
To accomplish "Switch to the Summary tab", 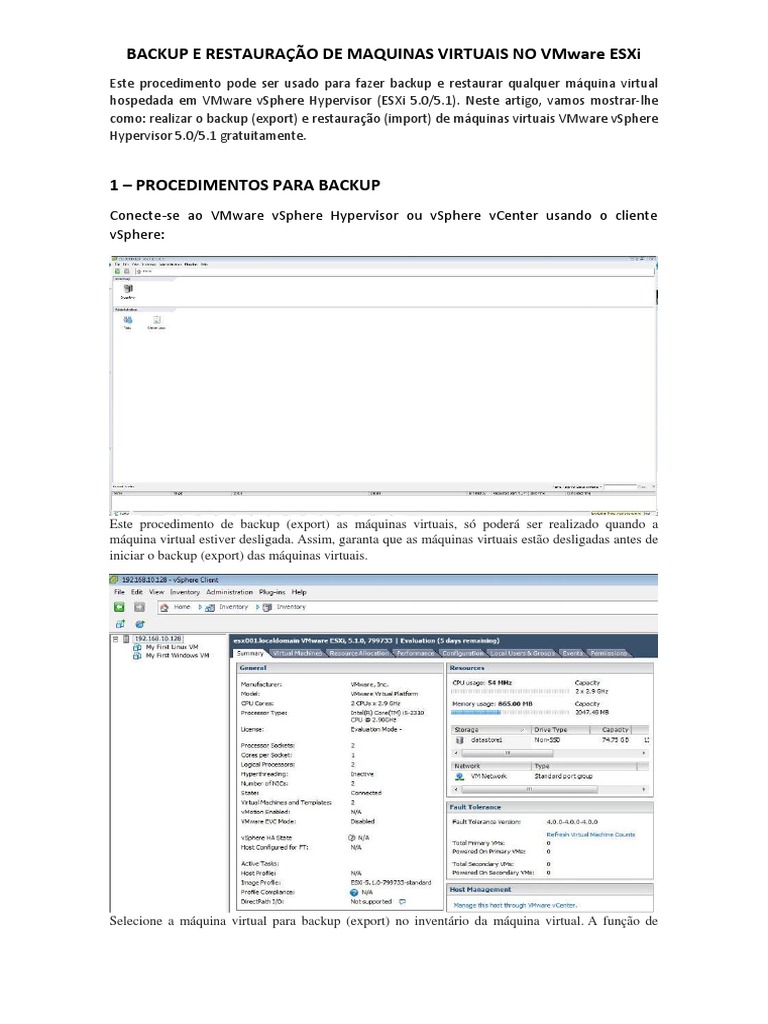I will coord(249,653).
